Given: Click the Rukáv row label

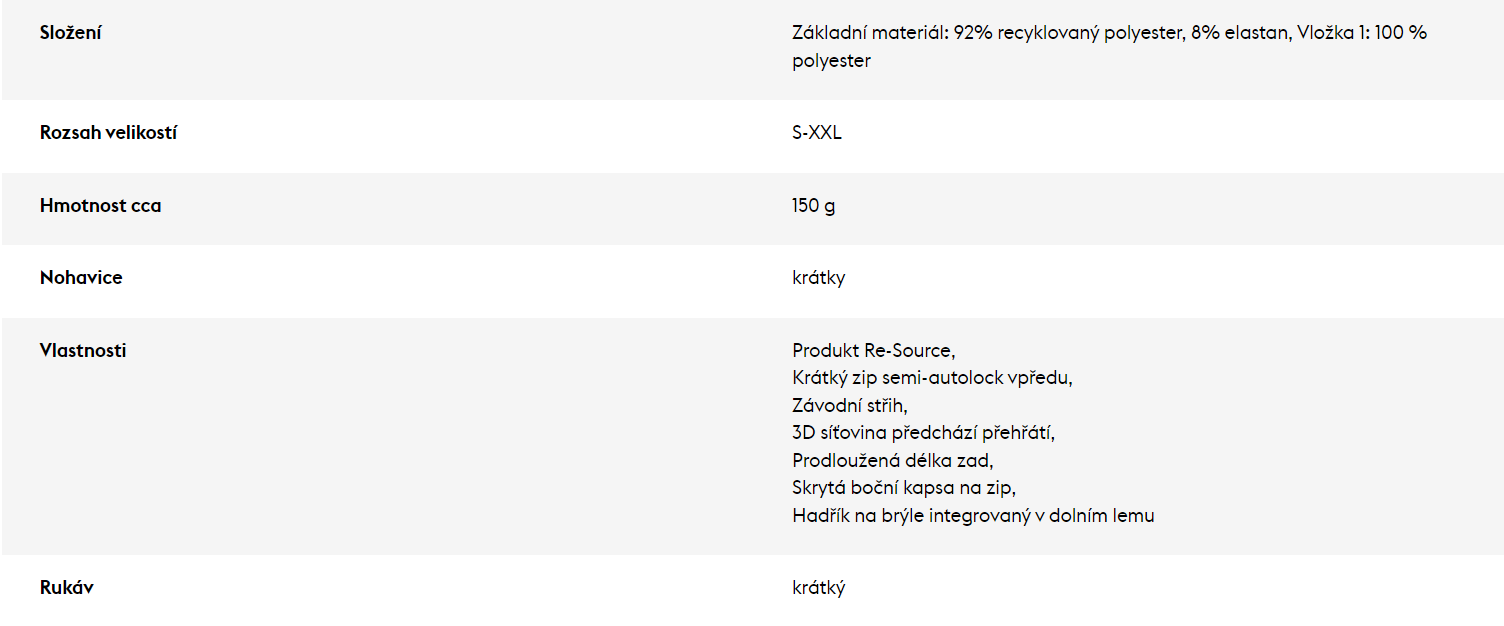Looking at the screenshot, I should 67,588.
